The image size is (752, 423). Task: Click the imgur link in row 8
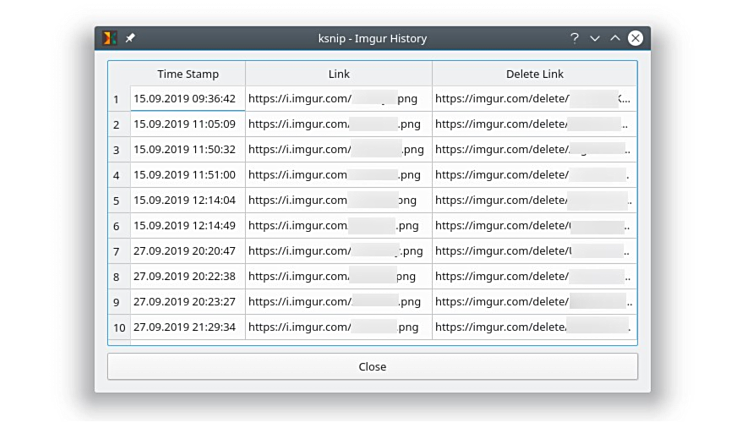338,276
